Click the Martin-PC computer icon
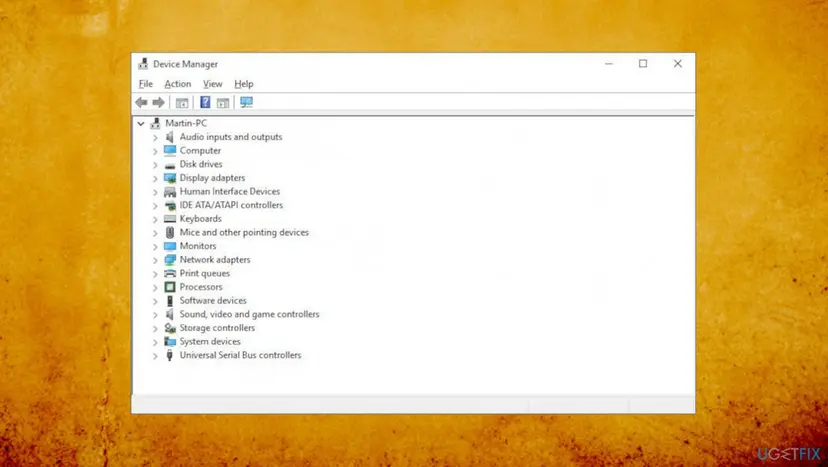This screenshot has height=467, width=828. pos(155,123)
